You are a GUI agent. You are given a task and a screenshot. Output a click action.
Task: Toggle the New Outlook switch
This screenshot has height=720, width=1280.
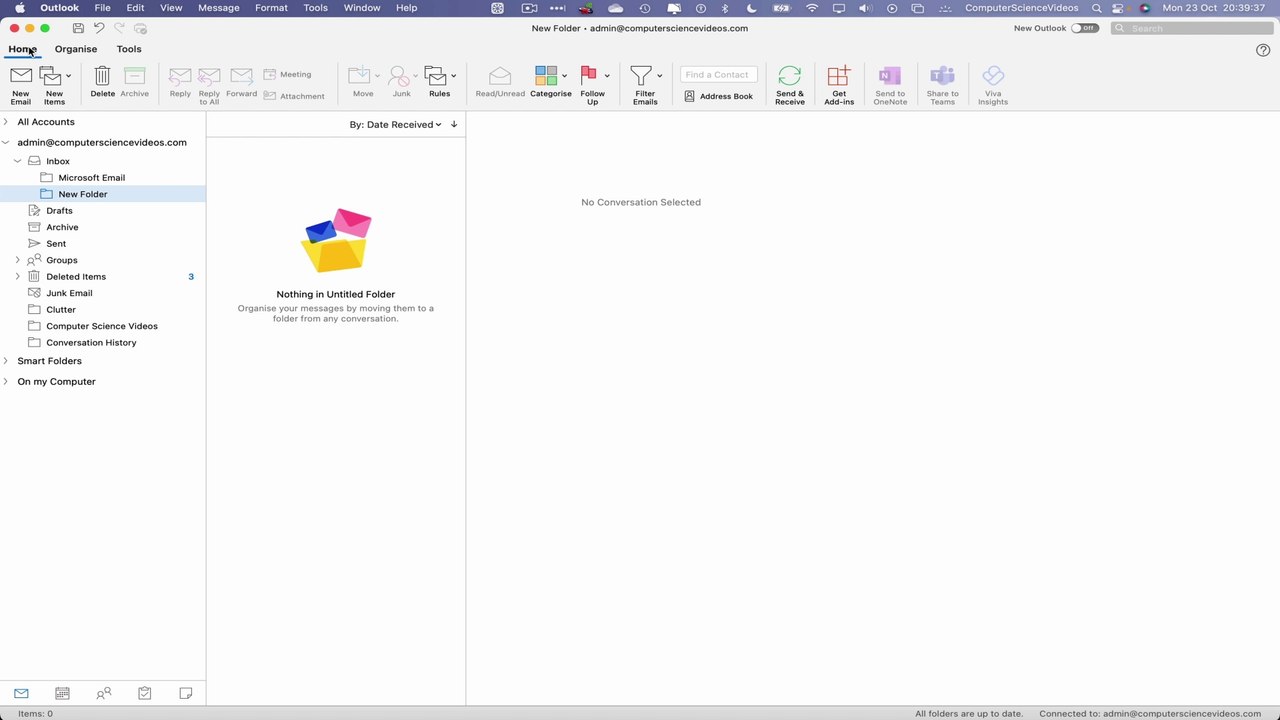[x=1084, y=28]
